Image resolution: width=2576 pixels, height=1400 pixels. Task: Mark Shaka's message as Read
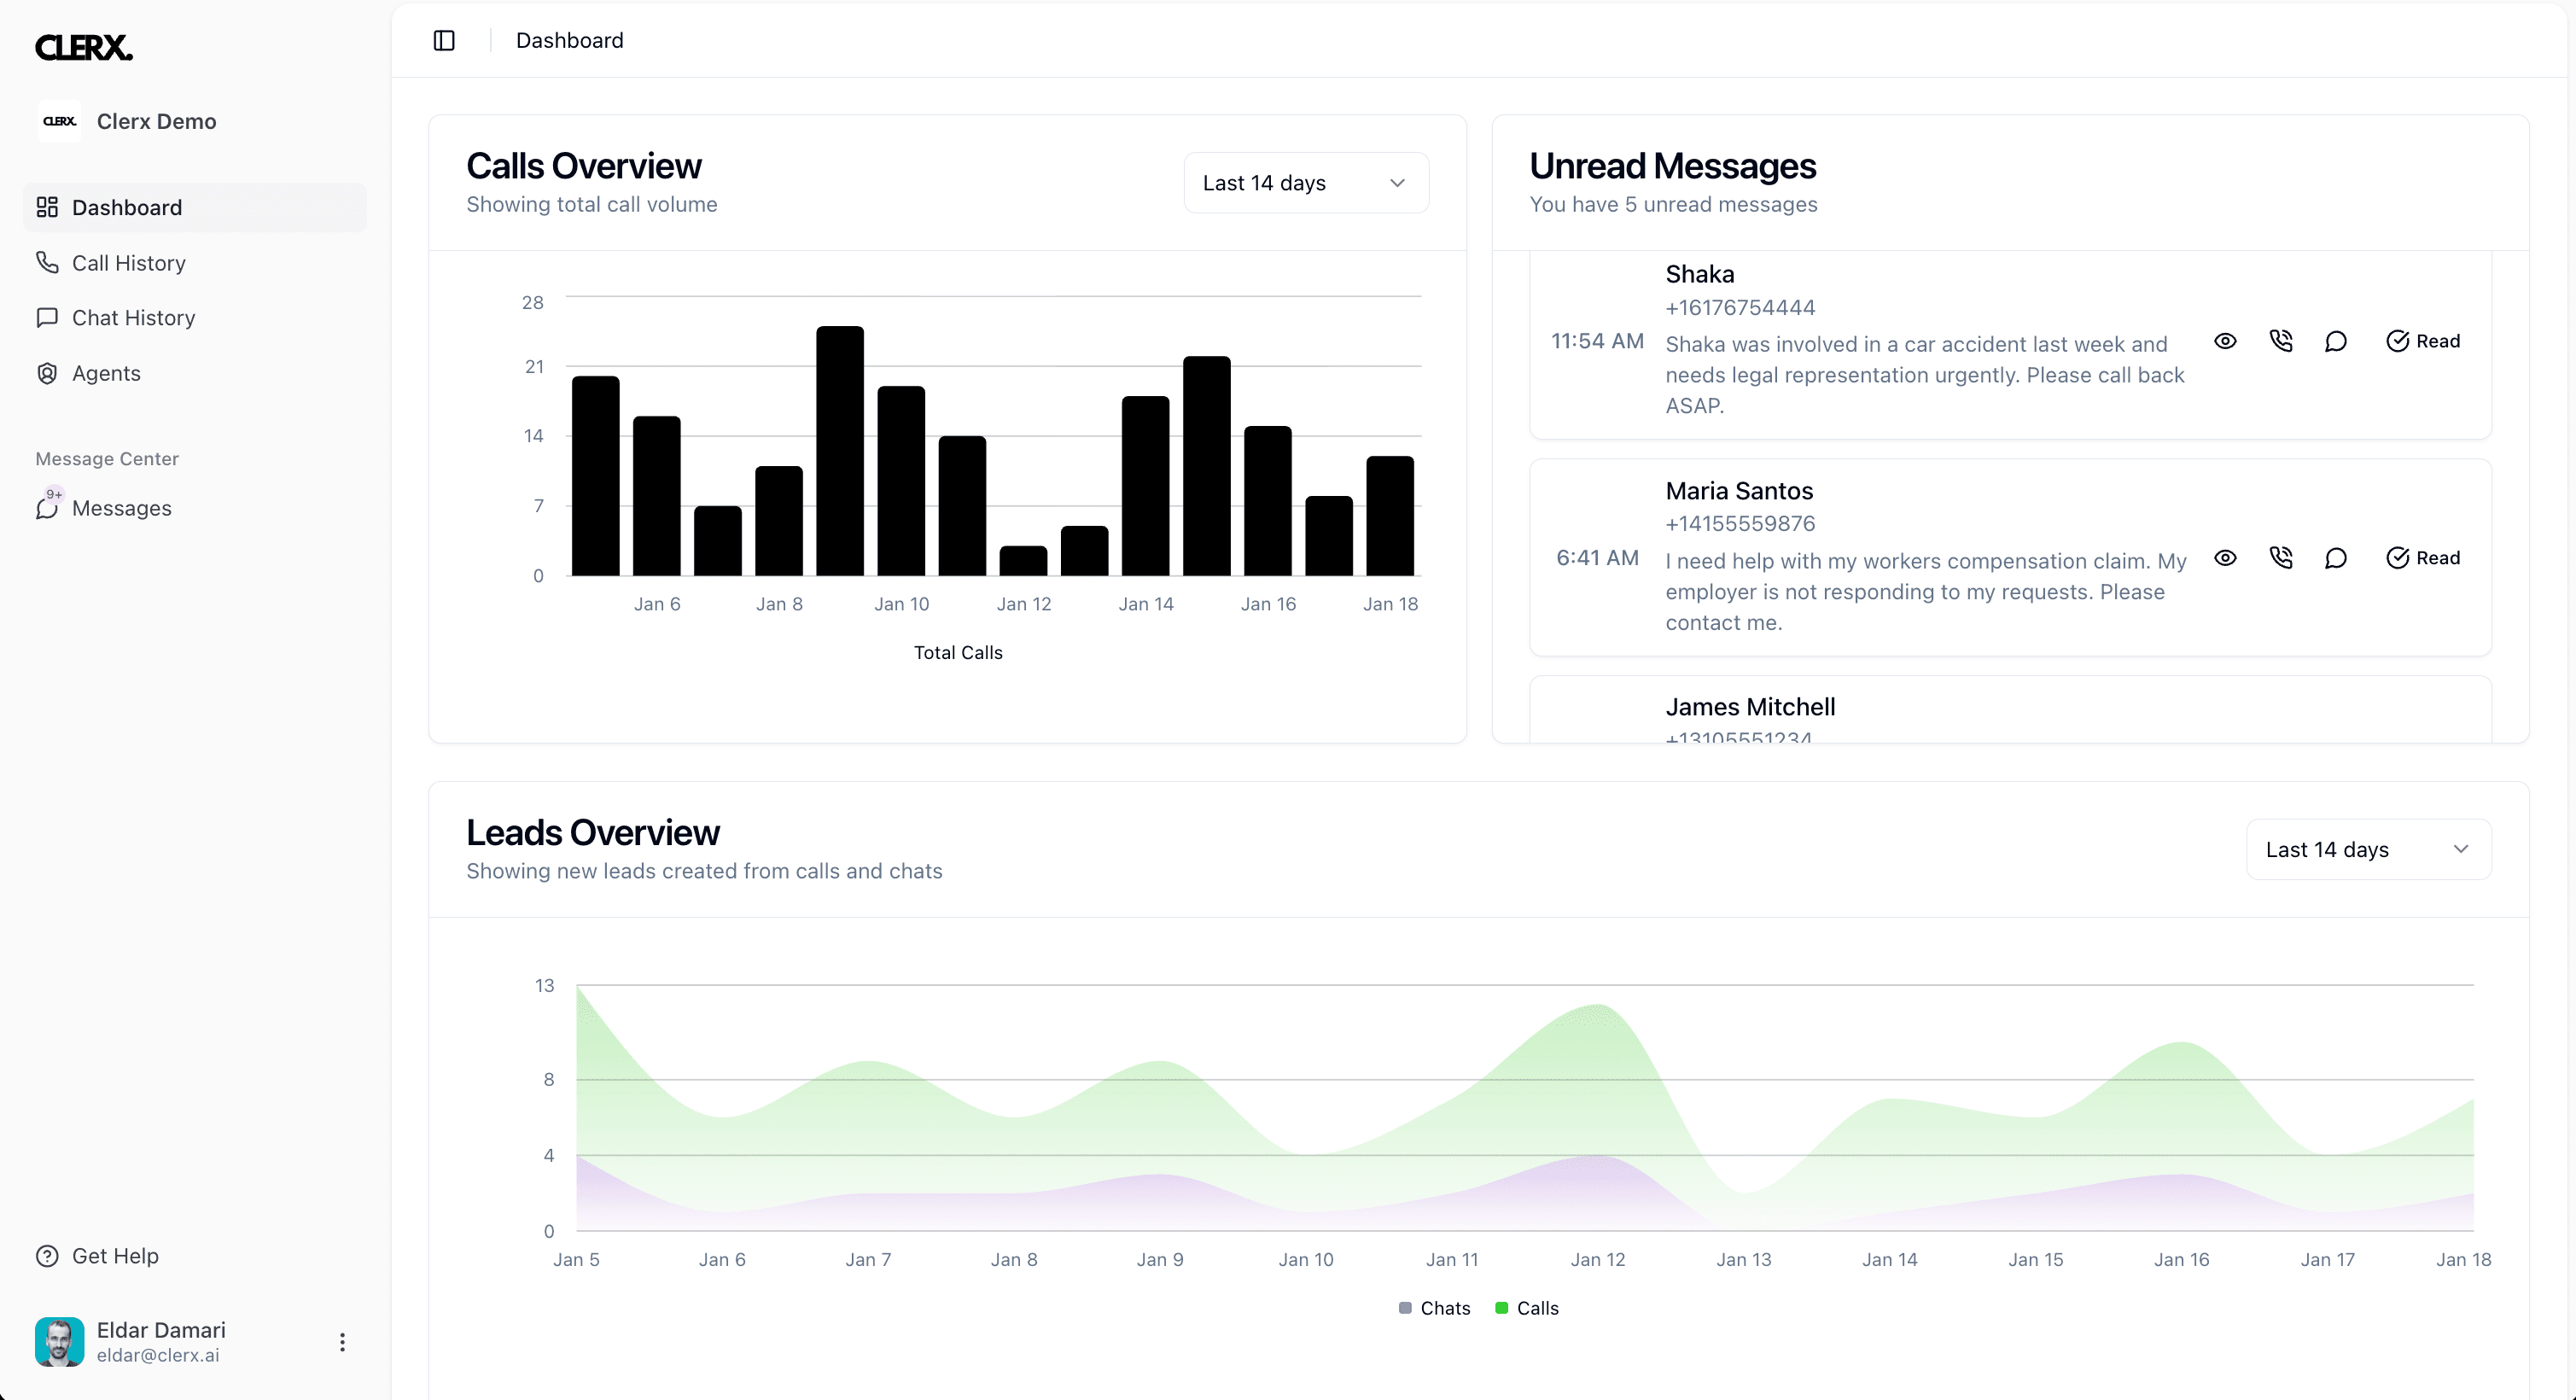2424,340
